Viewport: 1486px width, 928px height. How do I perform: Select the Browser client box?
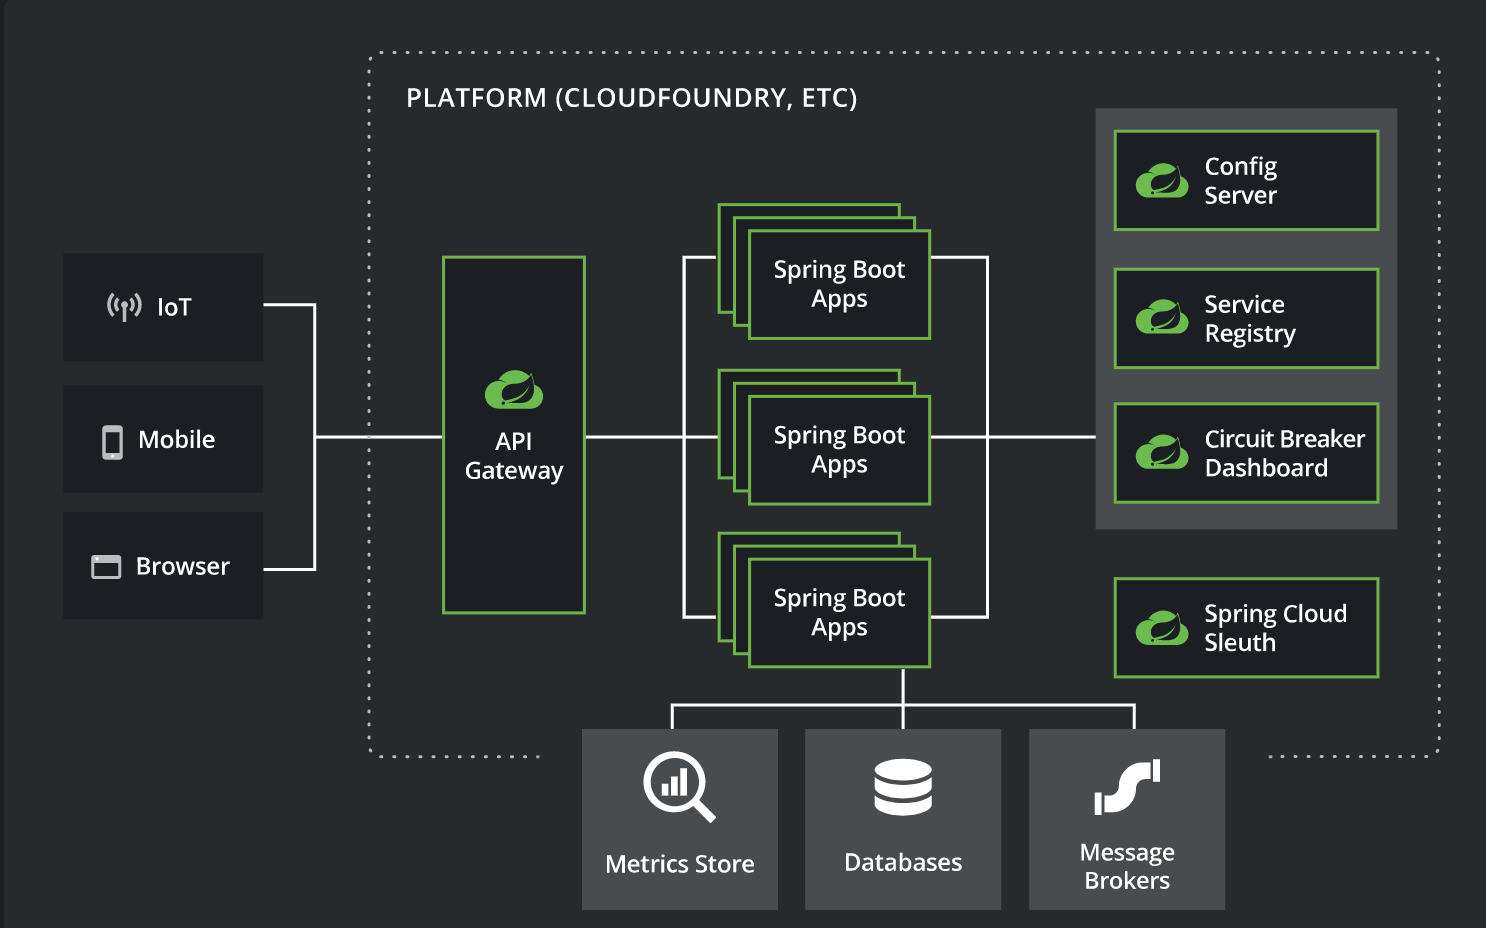click(x=163, y=566)
